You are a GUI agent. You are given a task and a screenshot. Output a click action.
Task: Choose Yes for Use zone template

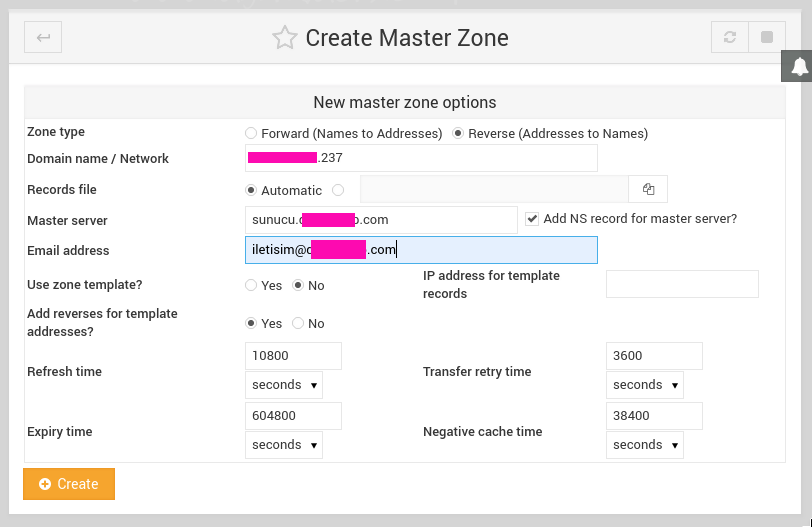pos(252,286)
